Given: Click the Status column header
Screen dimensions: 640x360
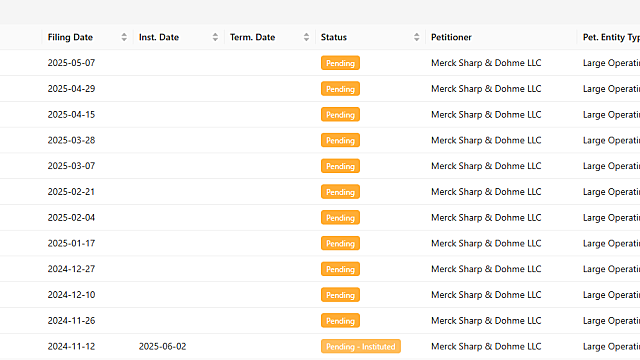Looking at the screenshot, I should tap(370, 37).
